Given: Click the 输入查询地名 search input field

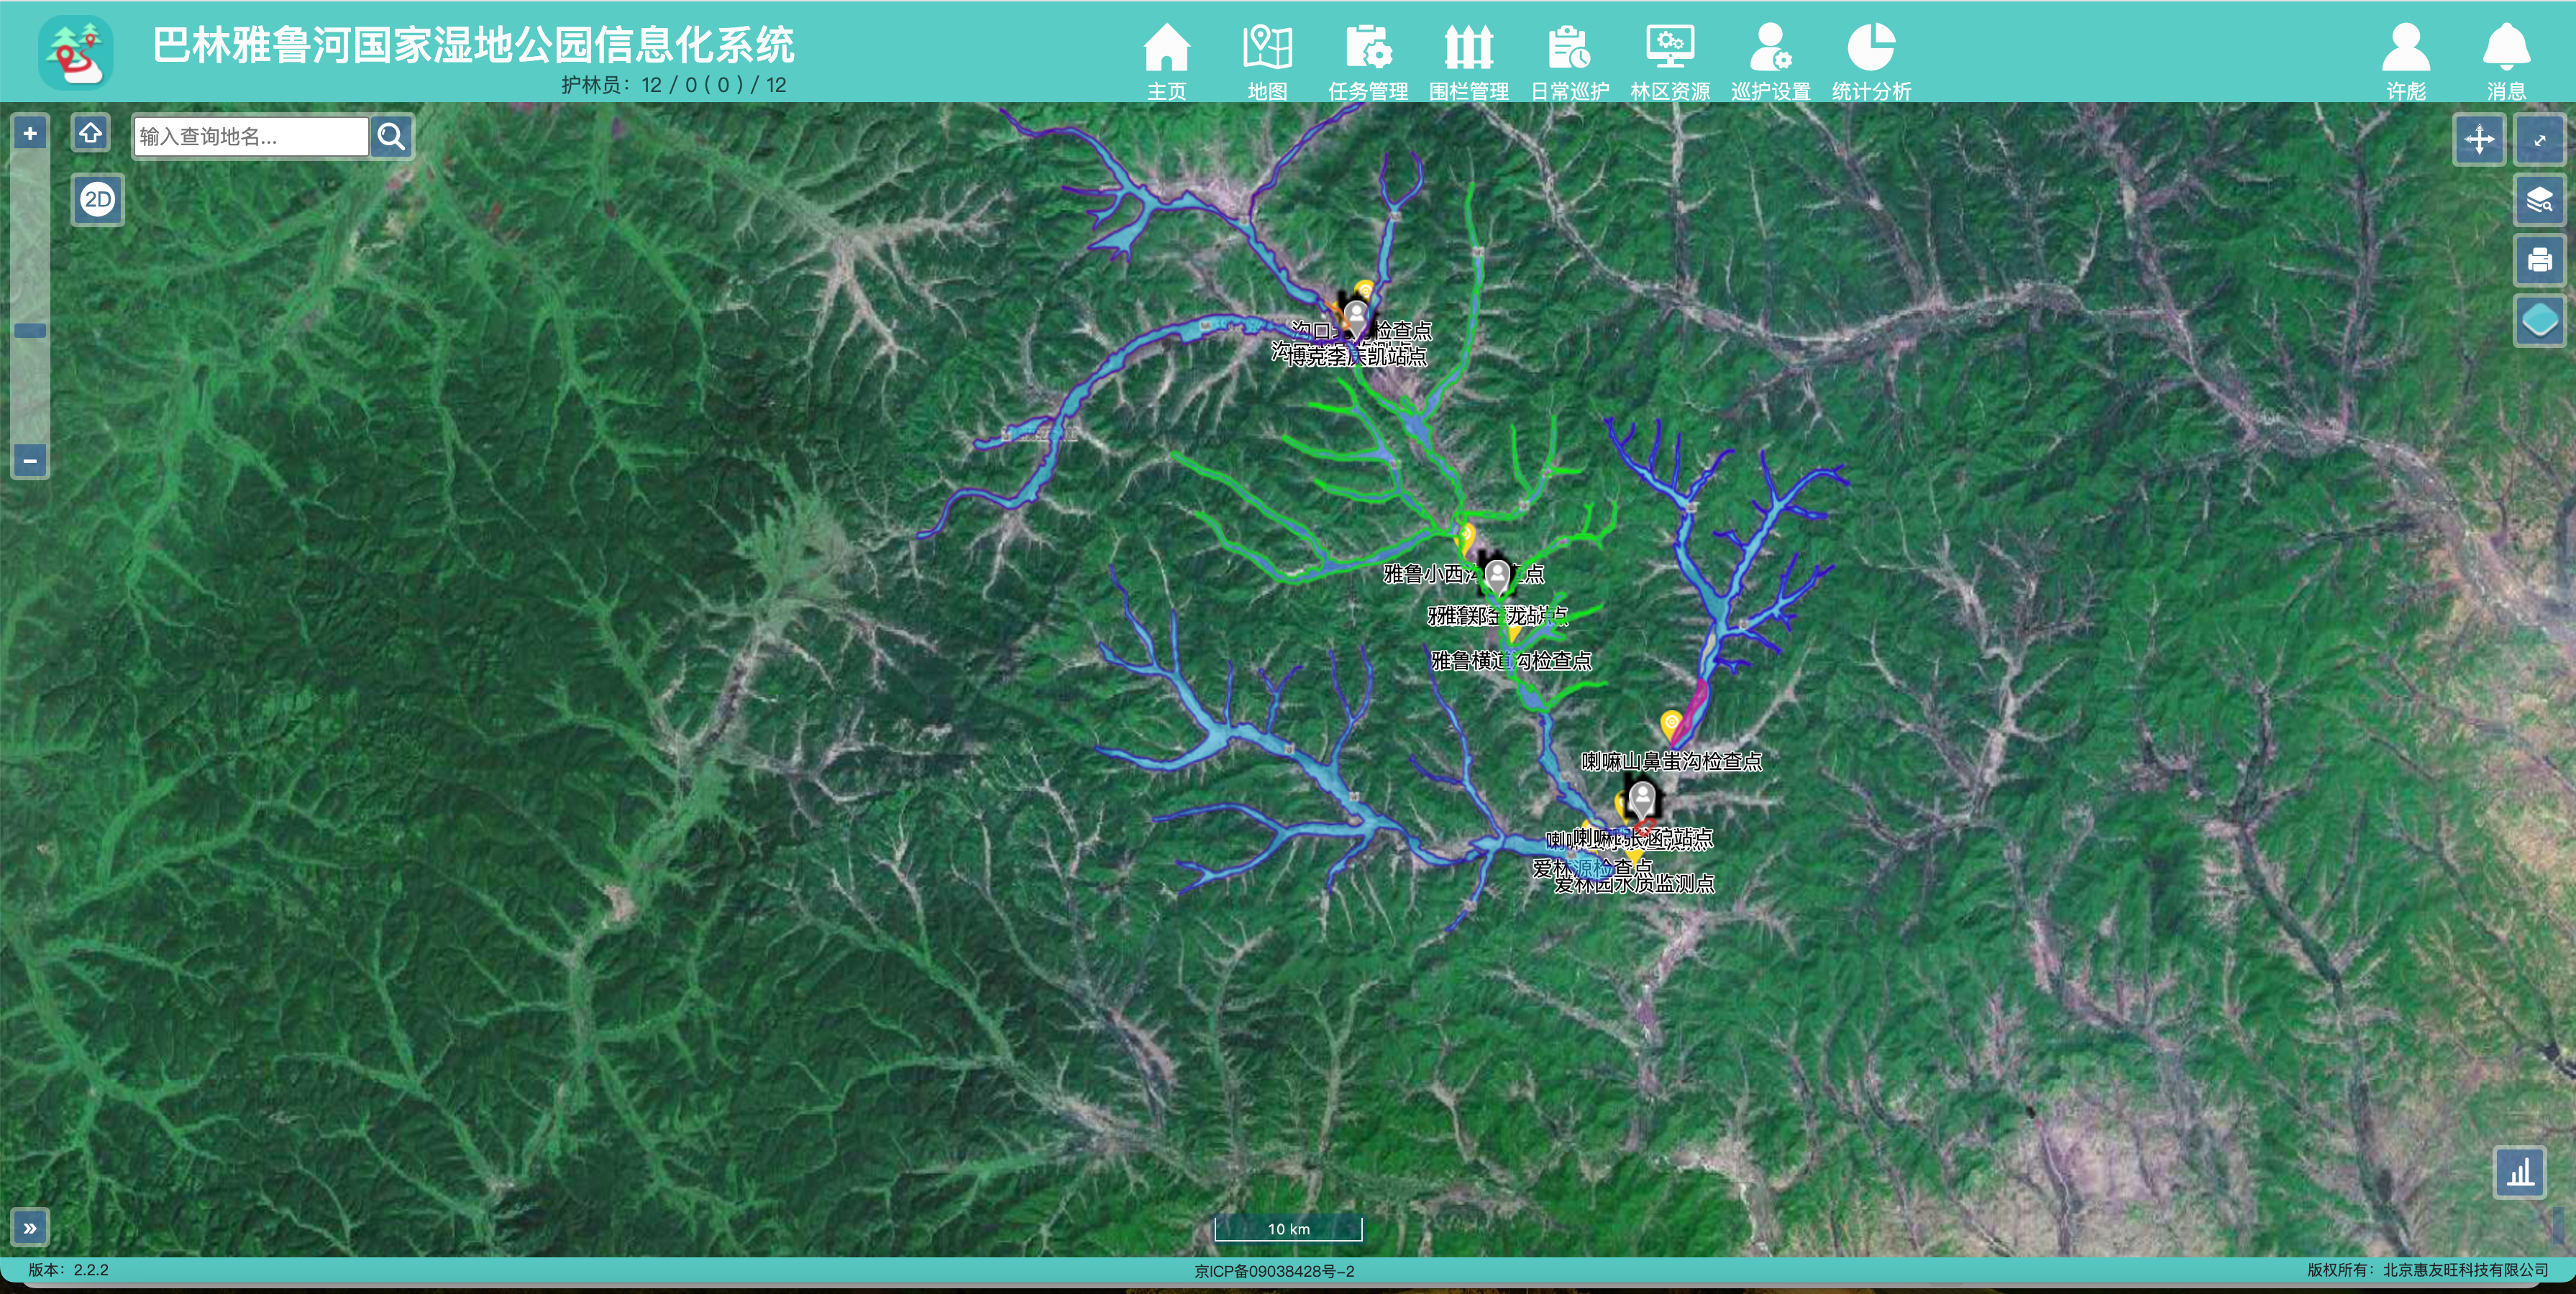Looking at the screenshot, I should point(250,136).
